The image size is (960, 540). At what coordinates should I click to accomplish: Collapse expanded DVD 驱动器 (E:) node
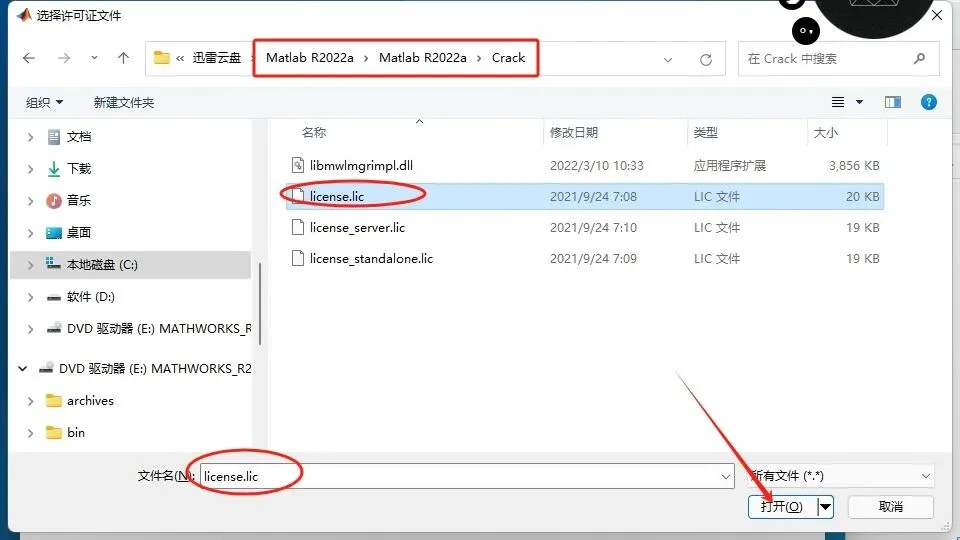[23, 369]
